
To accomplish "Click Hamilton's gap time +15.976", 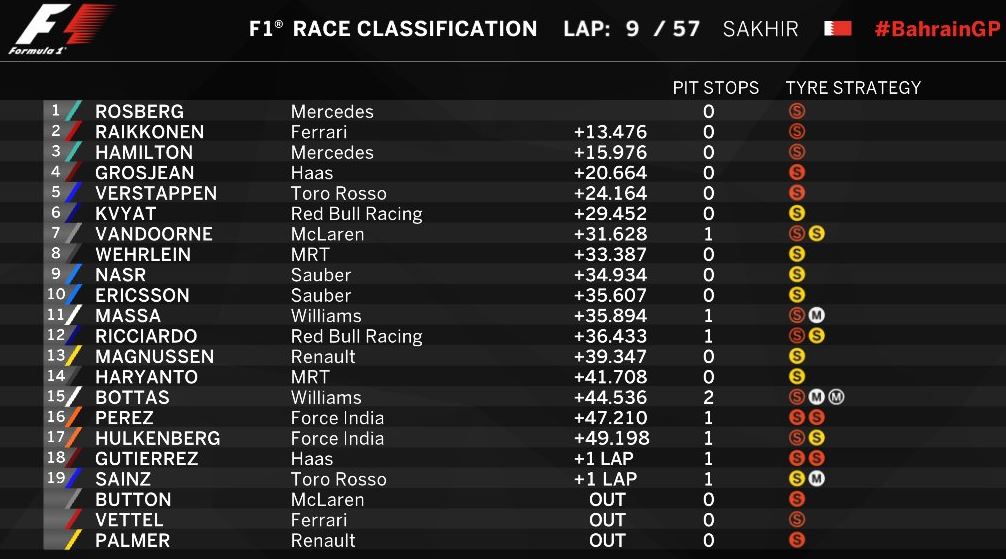I will click(610, 152).
